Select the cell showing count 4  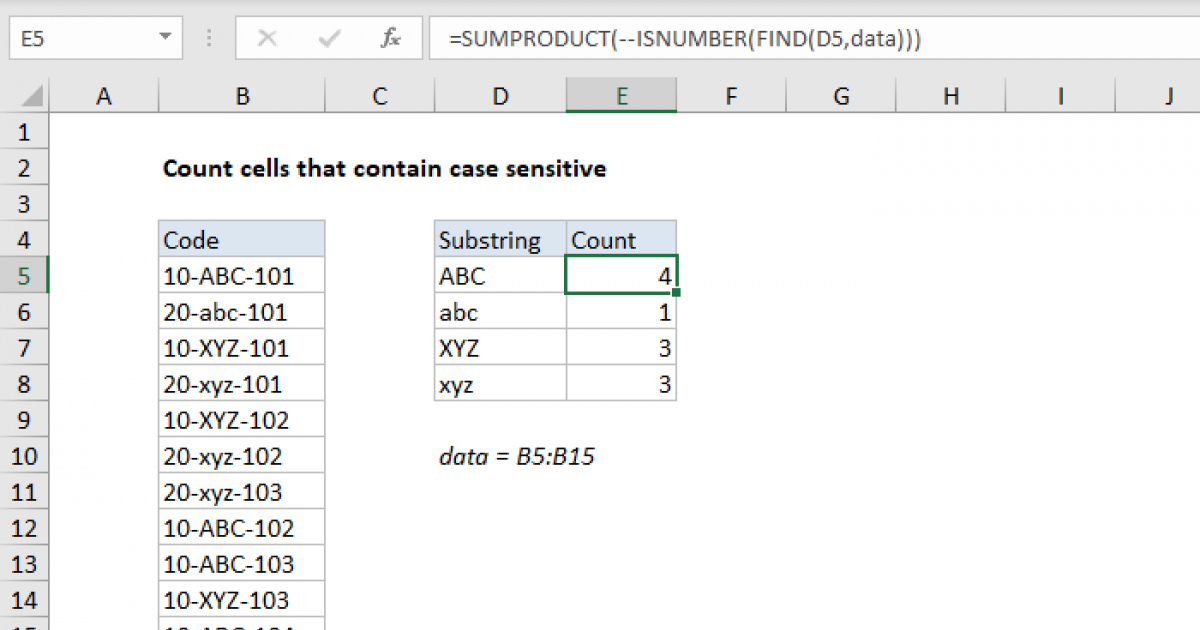click(x=621, y=275)
